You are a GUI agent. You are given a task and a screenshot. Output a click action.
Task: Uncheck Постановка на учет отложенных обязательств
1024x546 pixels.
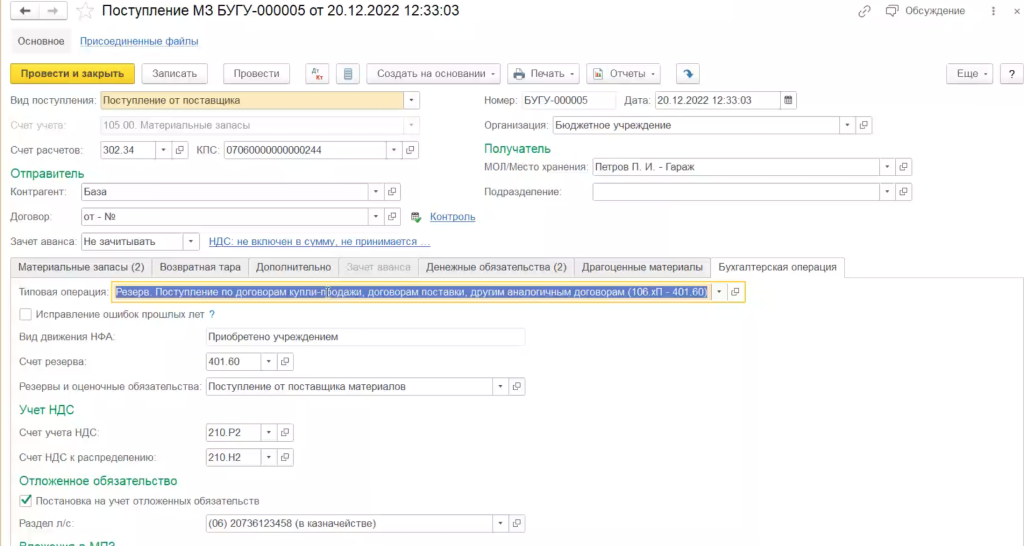[x=25, y=500]
